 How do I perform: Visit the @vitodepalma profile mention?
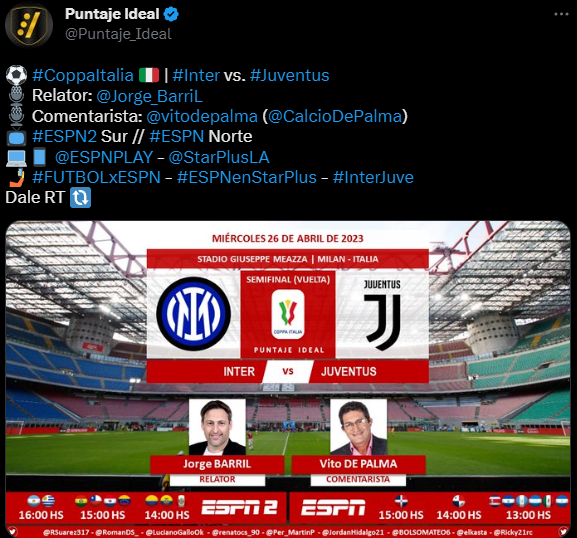202,116
